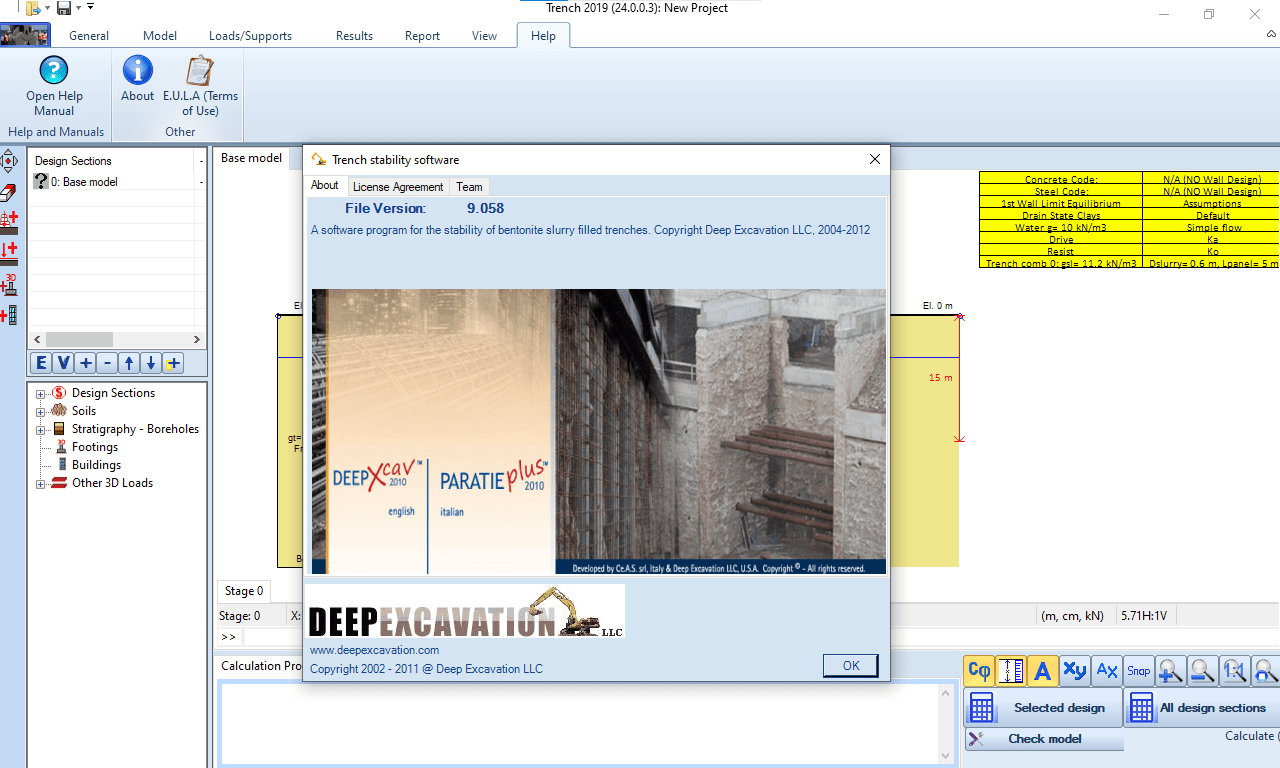Toggle the Ax axis display button
1280x768 pixels.
tap(1107, 671)
